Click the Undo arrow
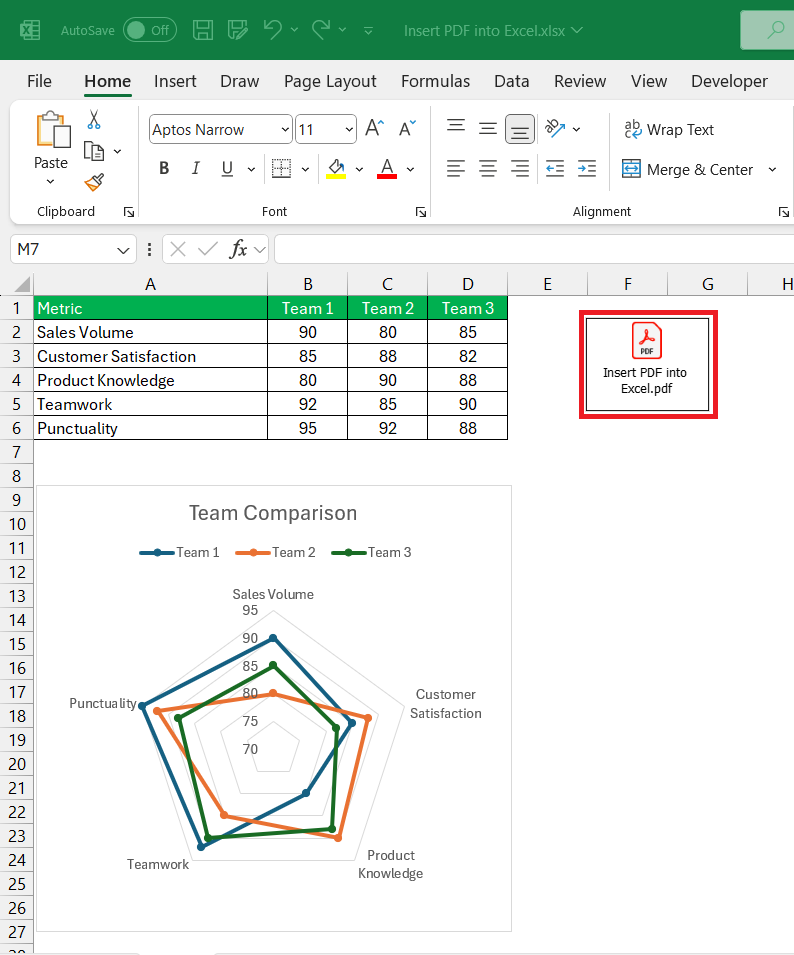Screen dimensions: 794x955 click(272, 29)
